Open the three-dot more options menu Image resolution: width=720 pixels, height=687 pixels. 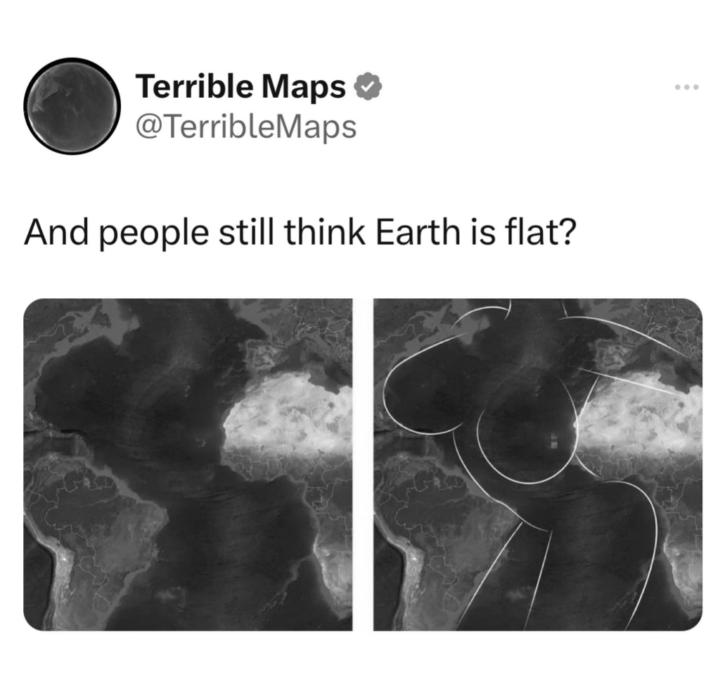[687, 86]
